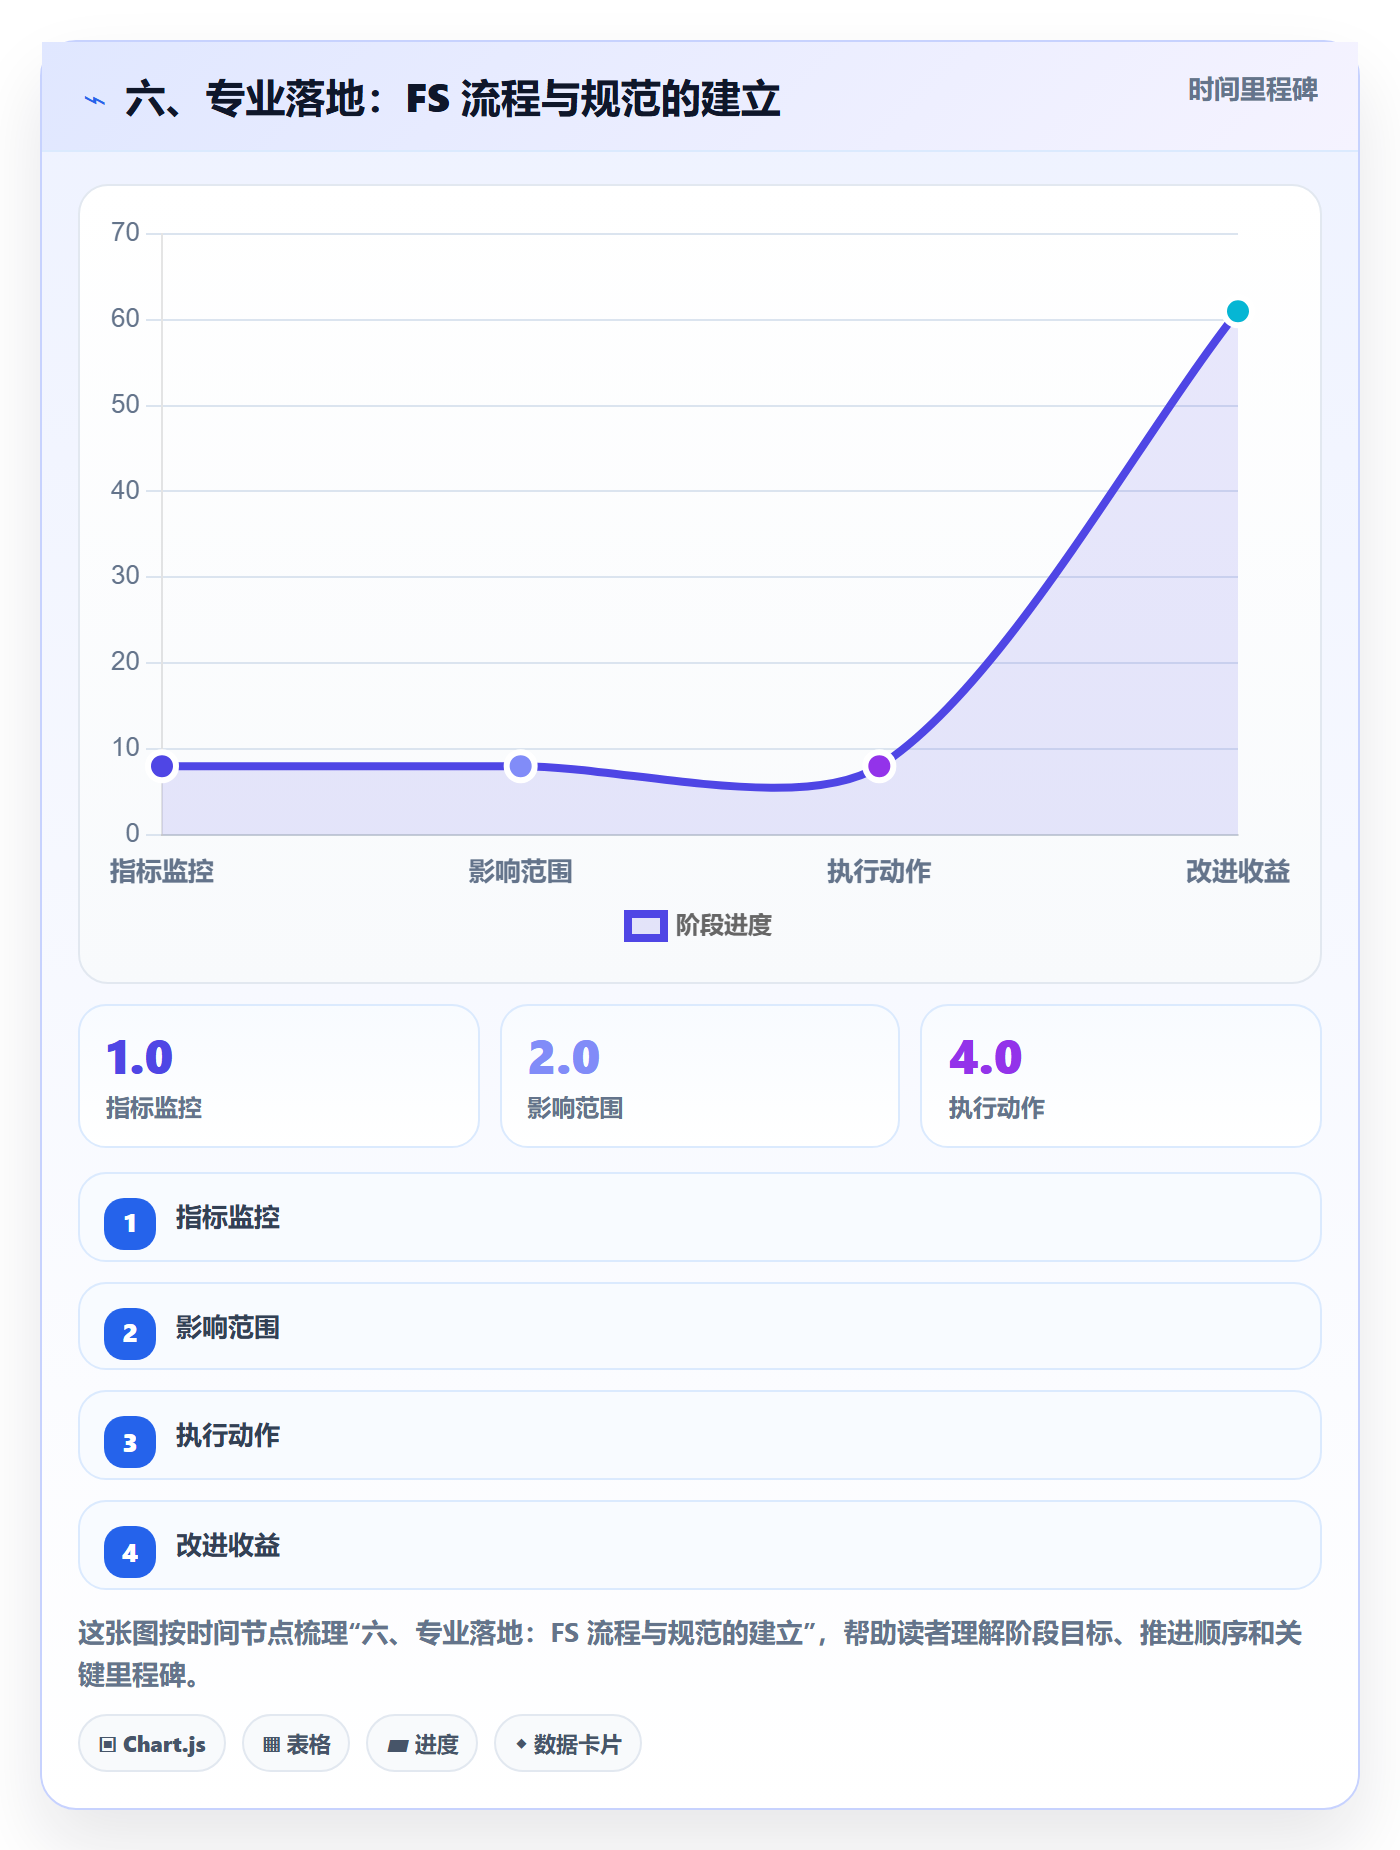Click the 表格 tag chip
Image resolution: width=1400 pixels, height=1850 pixels.
(296, 1743)
